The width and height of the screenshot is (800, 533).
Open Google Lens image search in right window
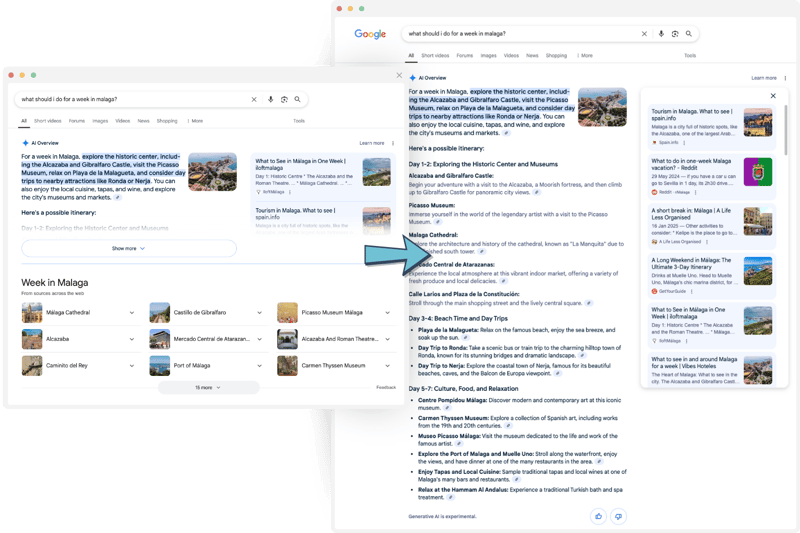[675, 34]
